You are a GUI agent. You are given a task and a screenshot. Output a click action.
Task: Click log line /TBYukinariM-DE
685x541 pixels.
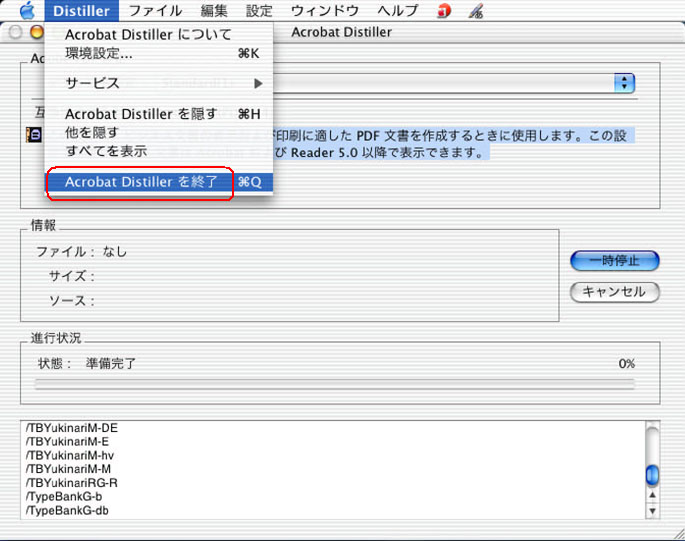tap(72, 428)
